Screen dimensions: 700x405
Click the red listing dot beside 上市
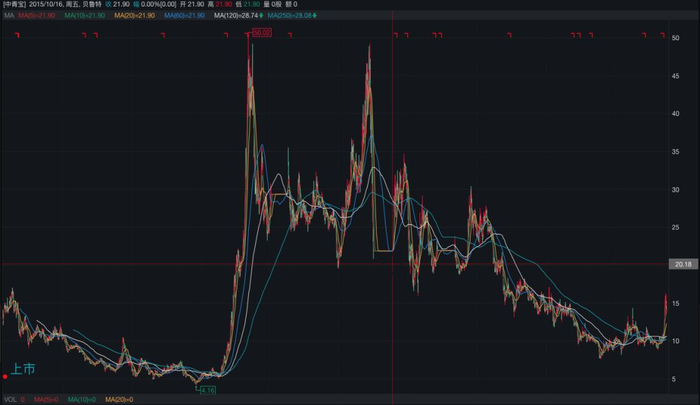[x=5, y=377]
